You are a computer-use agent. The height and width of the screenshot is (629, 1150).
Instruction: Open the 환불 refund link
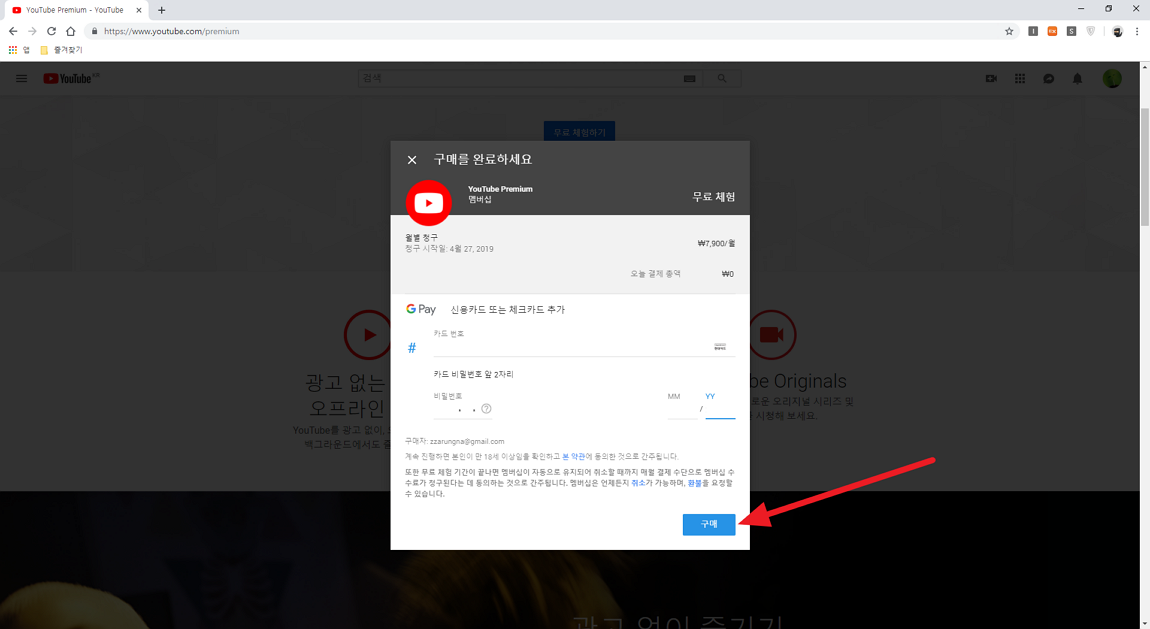(695, 483)
